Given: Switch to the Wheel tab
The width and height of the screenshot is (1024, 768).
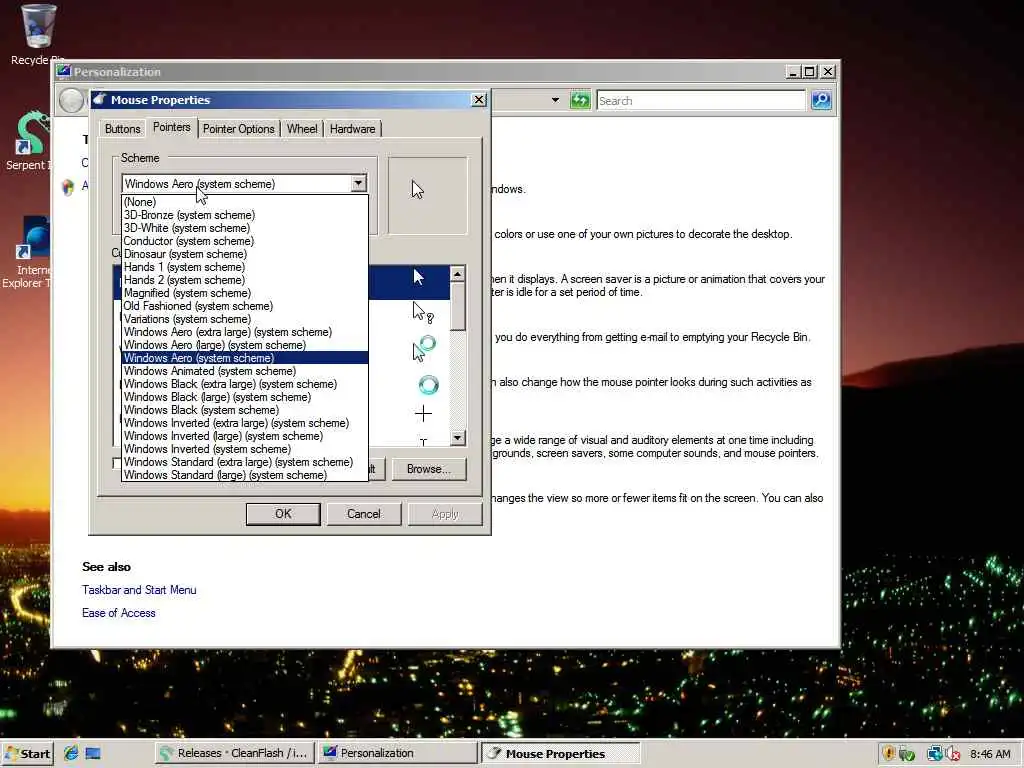Looking at the screenshot, I should click(x=302, y=129).
